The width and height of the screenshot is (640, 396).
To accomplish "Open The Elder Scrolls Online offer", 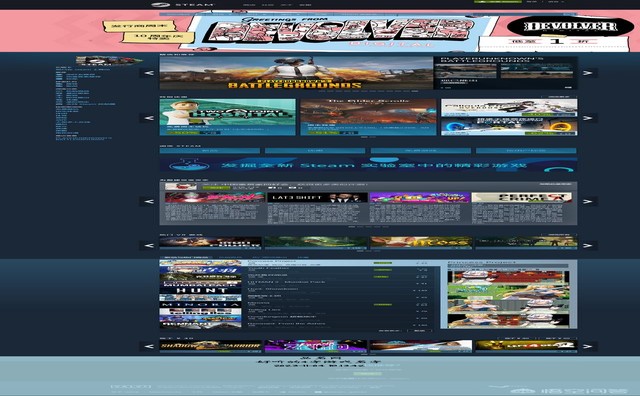I will [x=368, y=117].
